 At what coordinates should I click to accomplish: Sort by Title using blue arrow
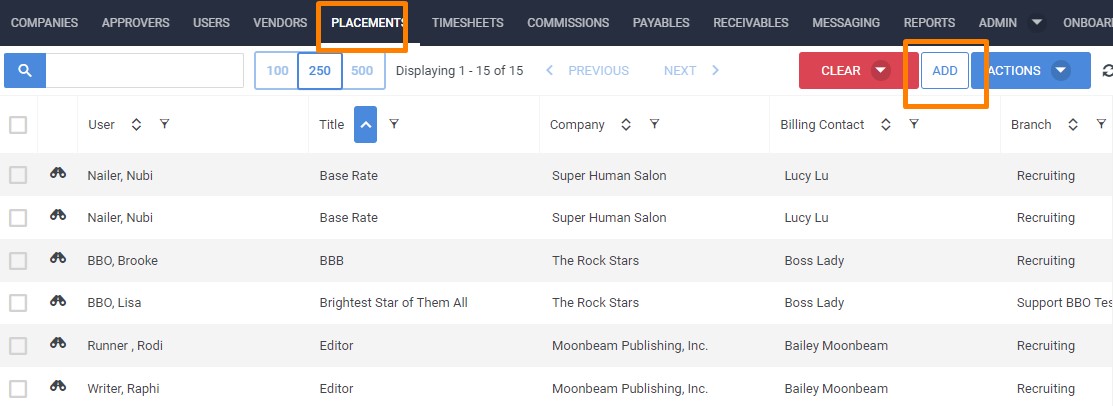(365, 125)
